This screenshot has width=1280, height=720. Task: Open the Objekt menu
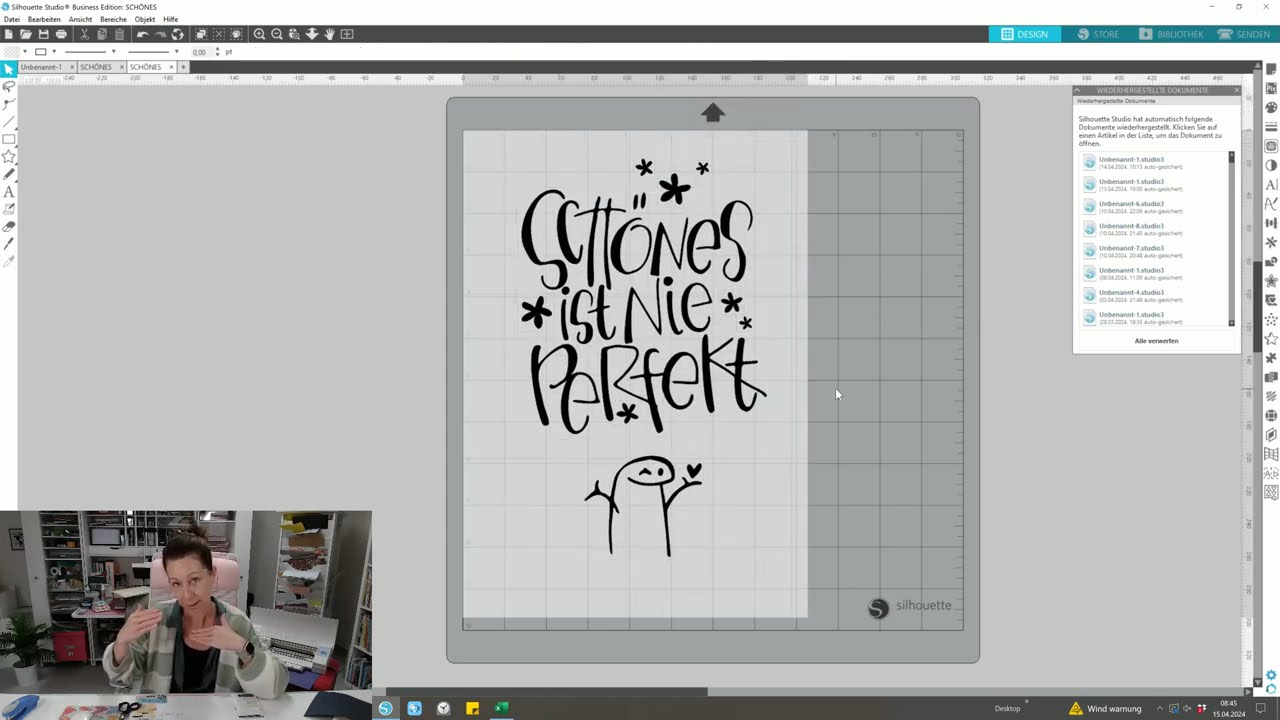tap(145, 19)
